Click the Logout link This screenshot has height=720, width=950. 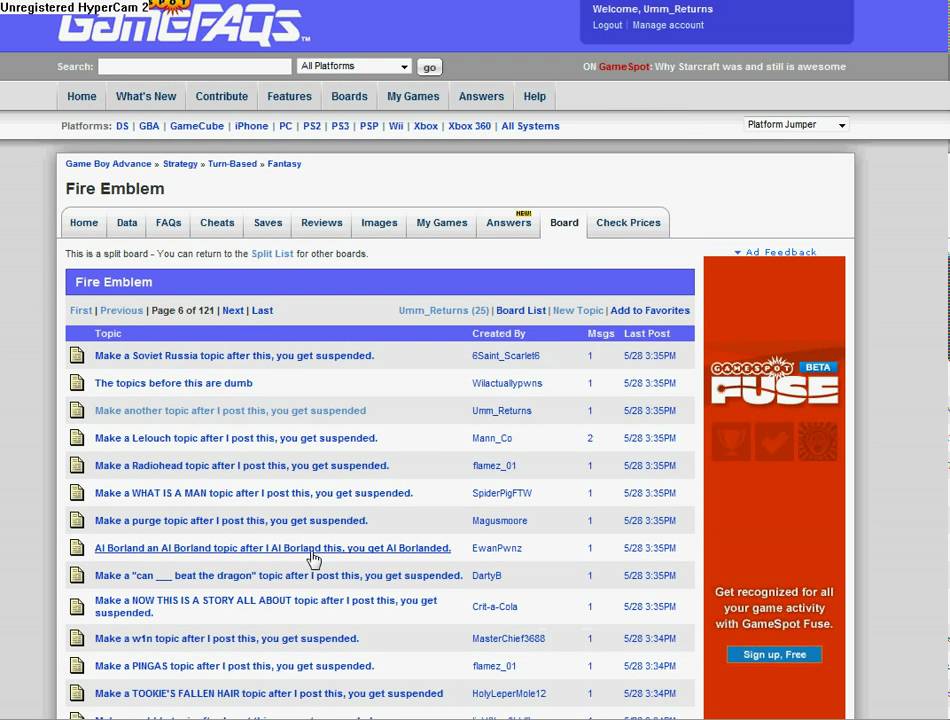607,25
